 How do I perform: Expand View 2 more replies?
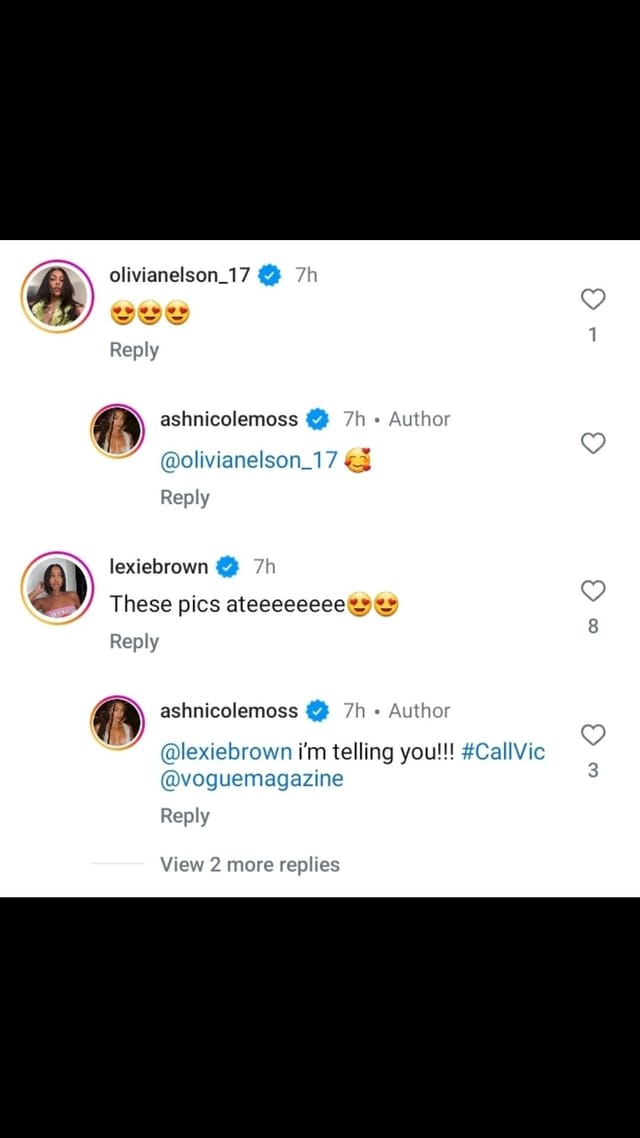pyautogui.click(x=249, y=865)
